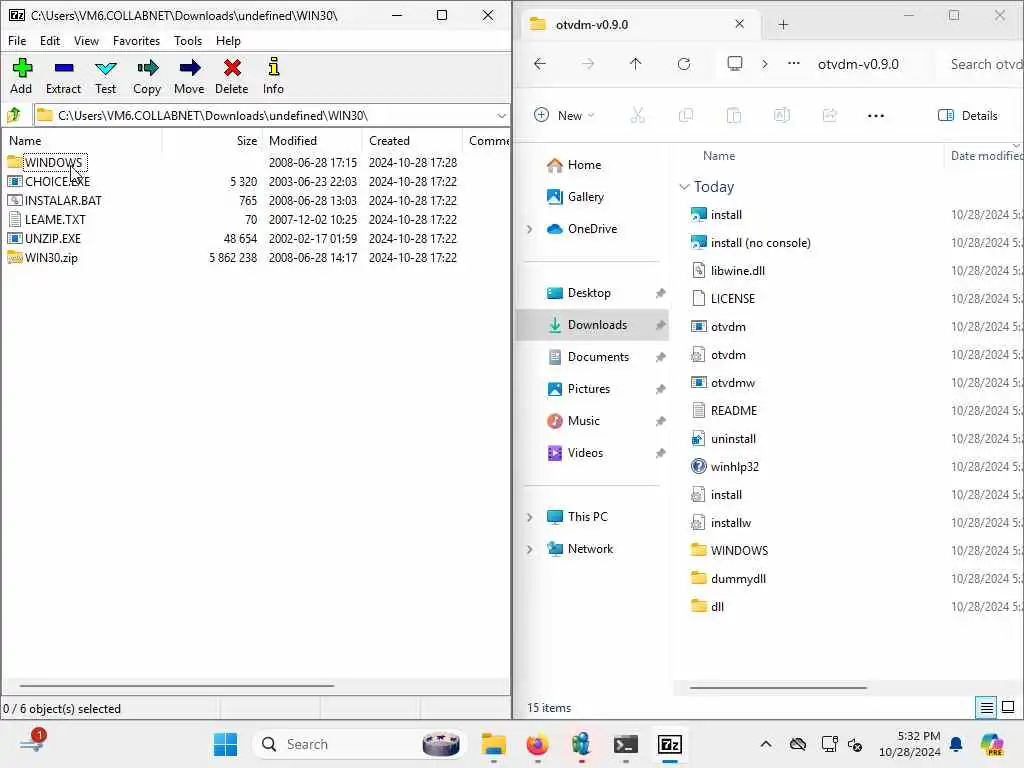Select the WINDOWS folder in 7-Zip list
The width and height of the screenshot is (1024, 768).
(x=54, y=162)
